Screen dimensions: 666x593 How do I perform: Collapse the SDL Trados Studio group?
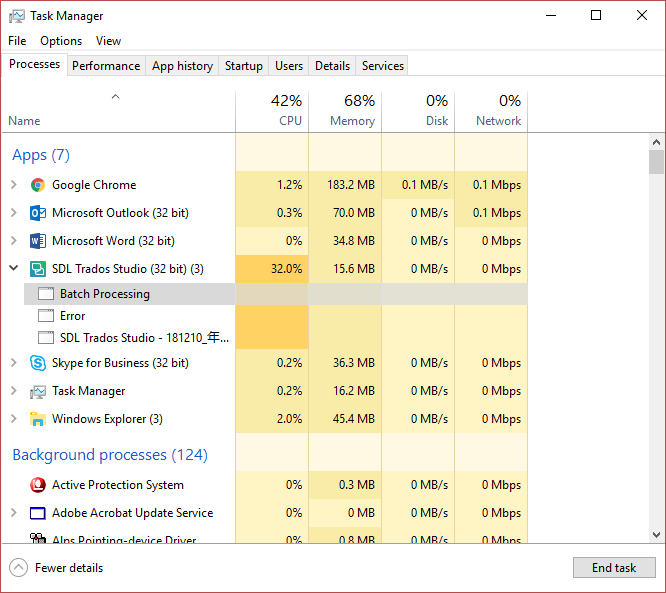[14, 268]
